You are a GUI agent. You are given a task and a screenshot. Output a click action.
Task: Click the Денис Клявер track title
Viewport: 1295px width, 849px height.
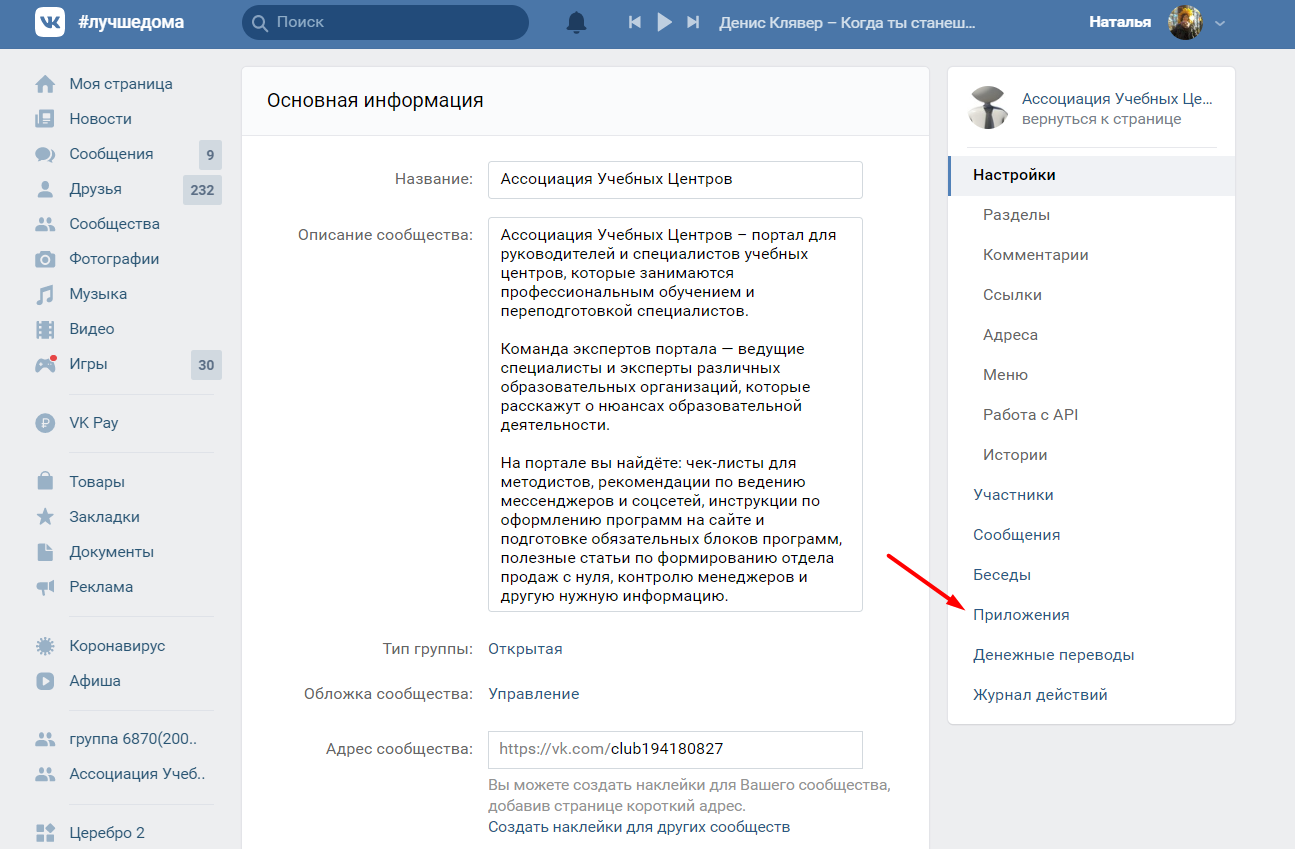click(x=847, y=22)
